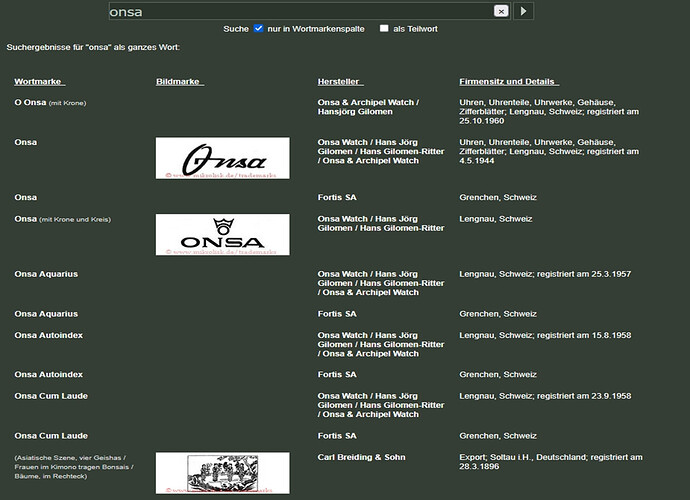
Task: Select Onsa Cum Laude entry registered 1958
Action: click(x=51, y=396)
